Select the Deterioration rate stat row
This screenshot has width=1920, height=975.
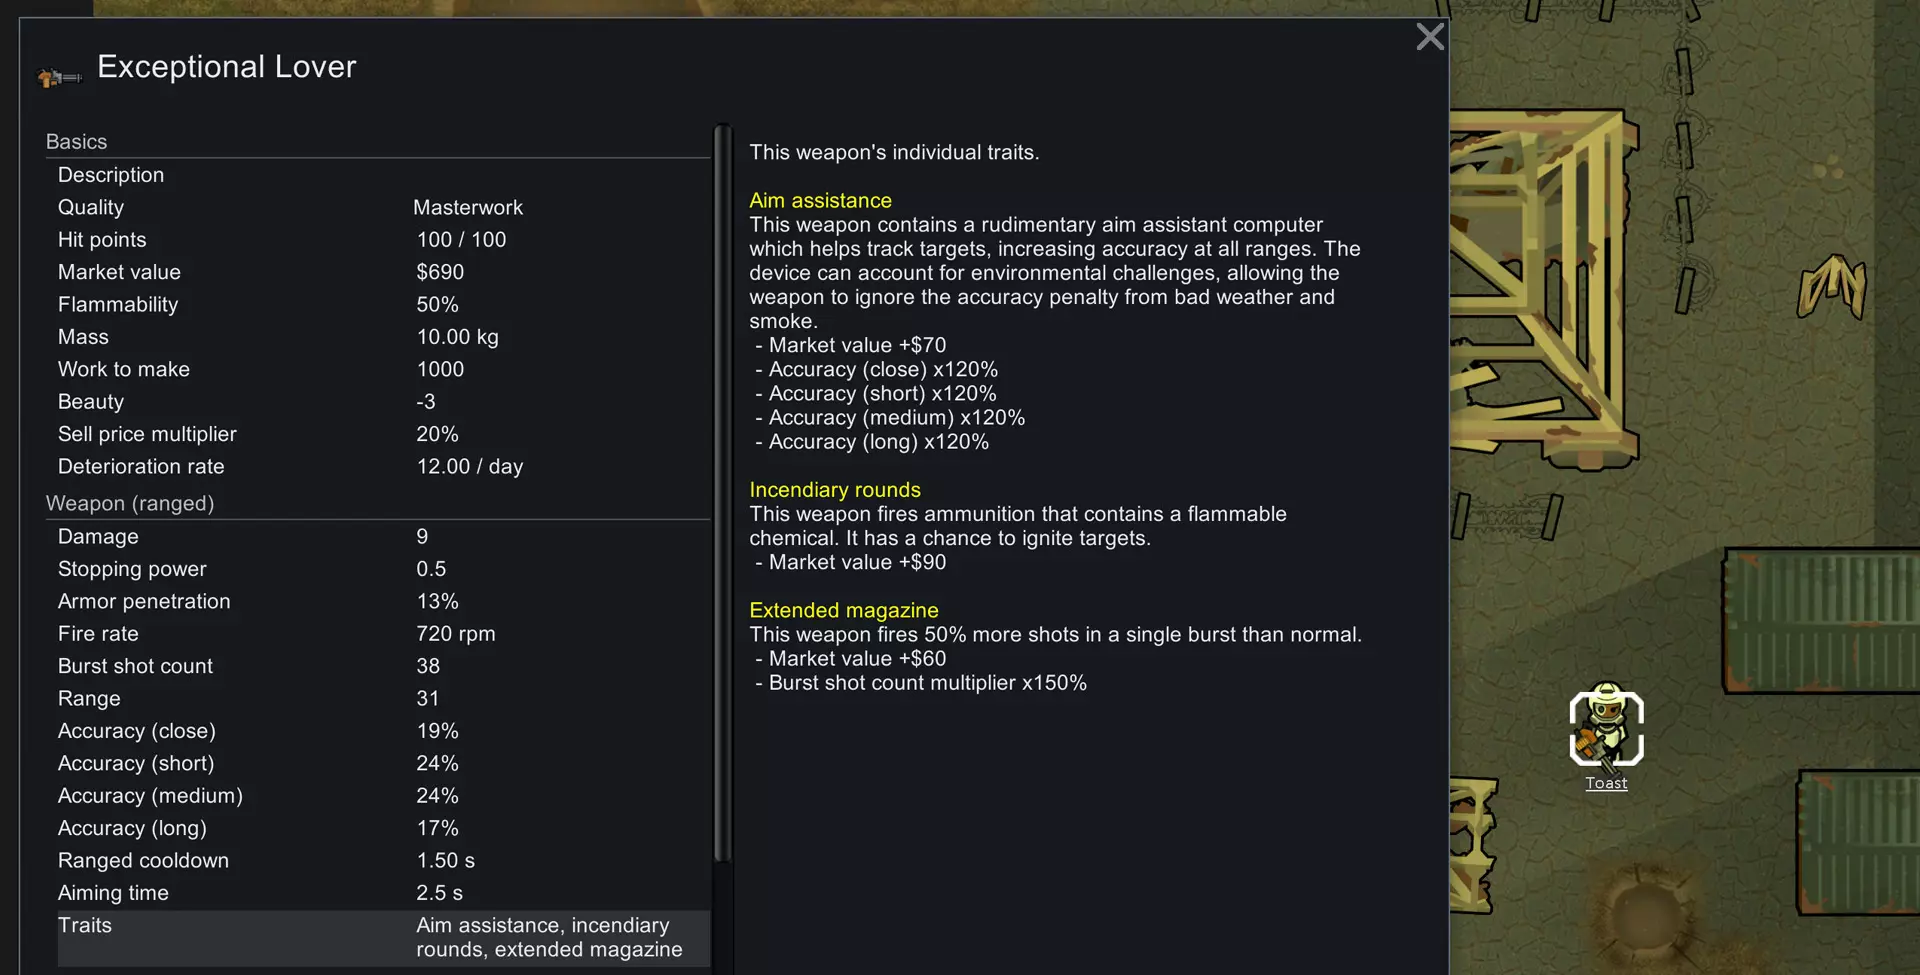coord(380,467)
